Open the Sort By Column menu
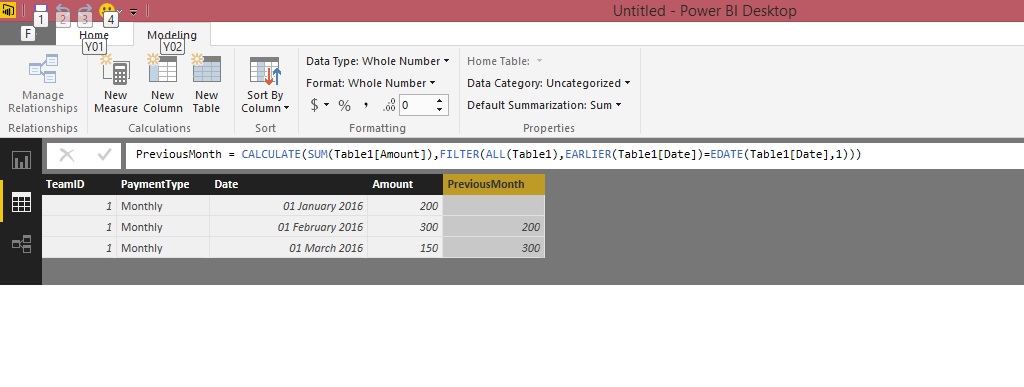 point(265,84)
